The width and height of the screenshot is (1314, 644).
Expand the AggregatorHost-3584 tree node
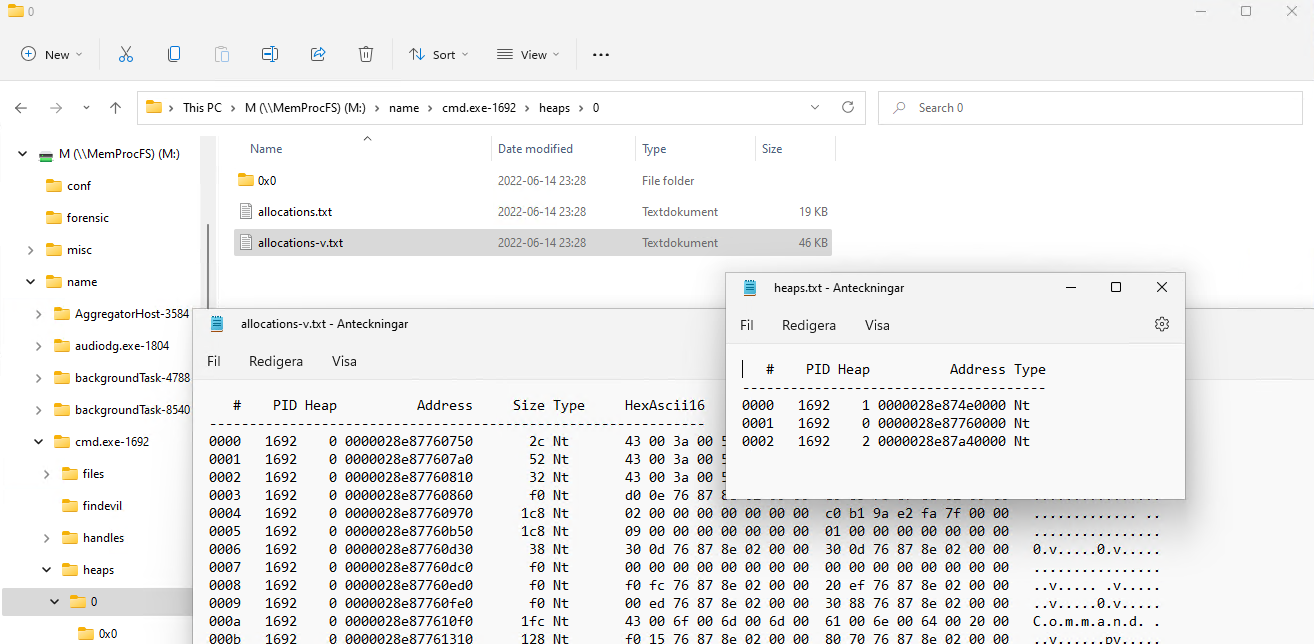pos(38,314)
